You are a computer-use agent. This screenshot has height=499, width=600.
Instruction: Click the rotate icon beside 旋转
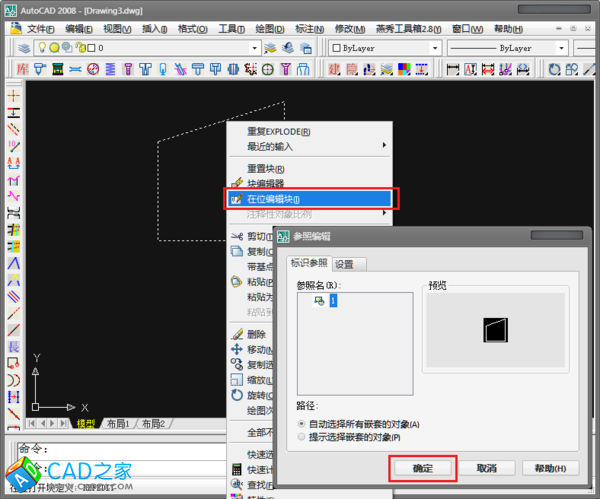237,395
